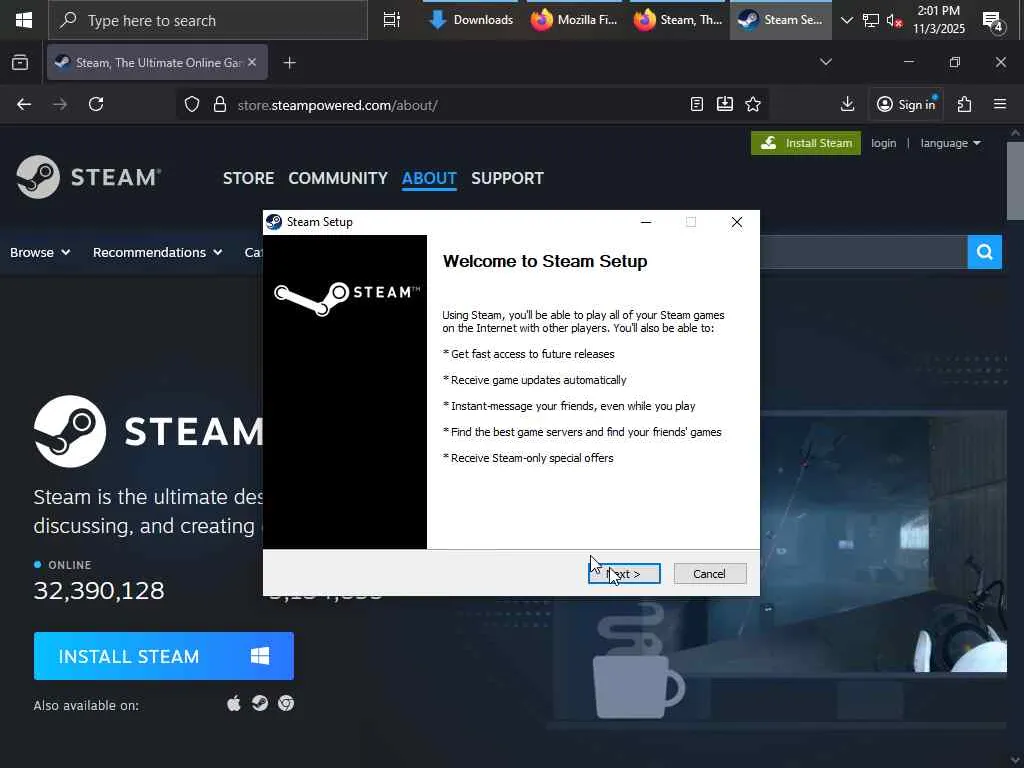Switch to Mozilla Firefox taskbar item
This screenshot has width=1024, height=768.
(x=575, y=20)
